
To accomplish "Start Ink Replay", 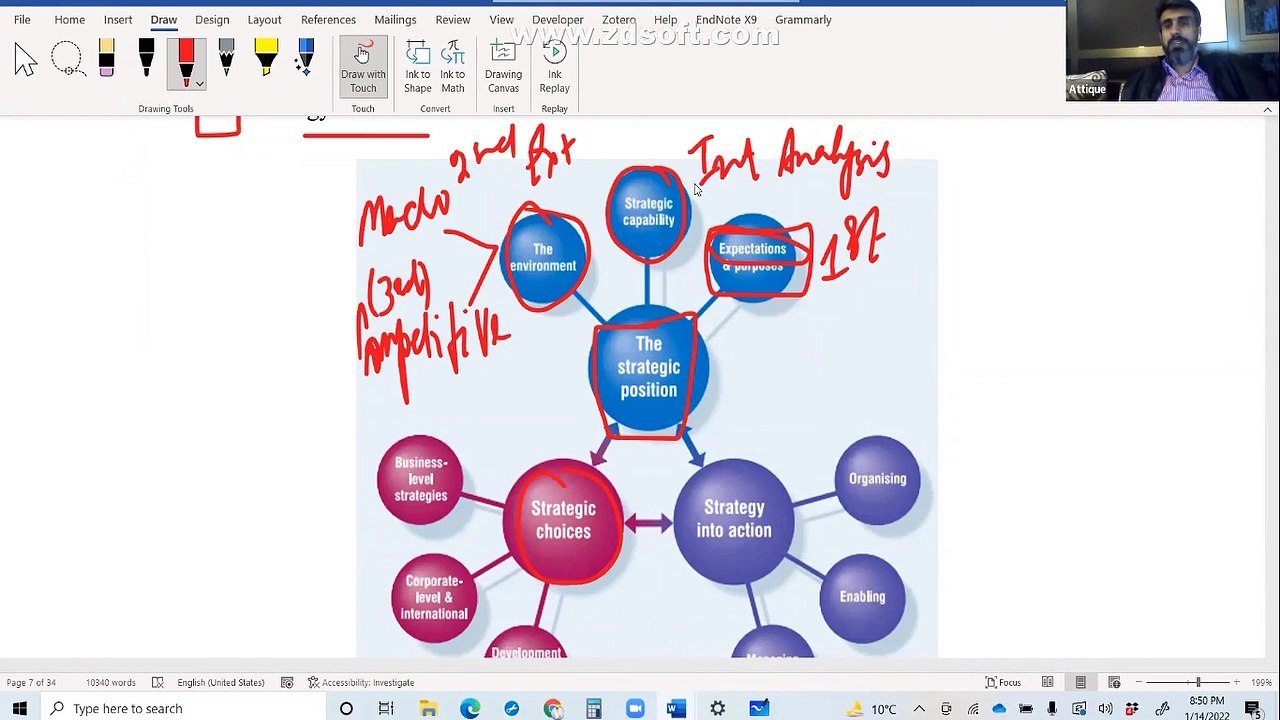I will click(x=554, y=67).
